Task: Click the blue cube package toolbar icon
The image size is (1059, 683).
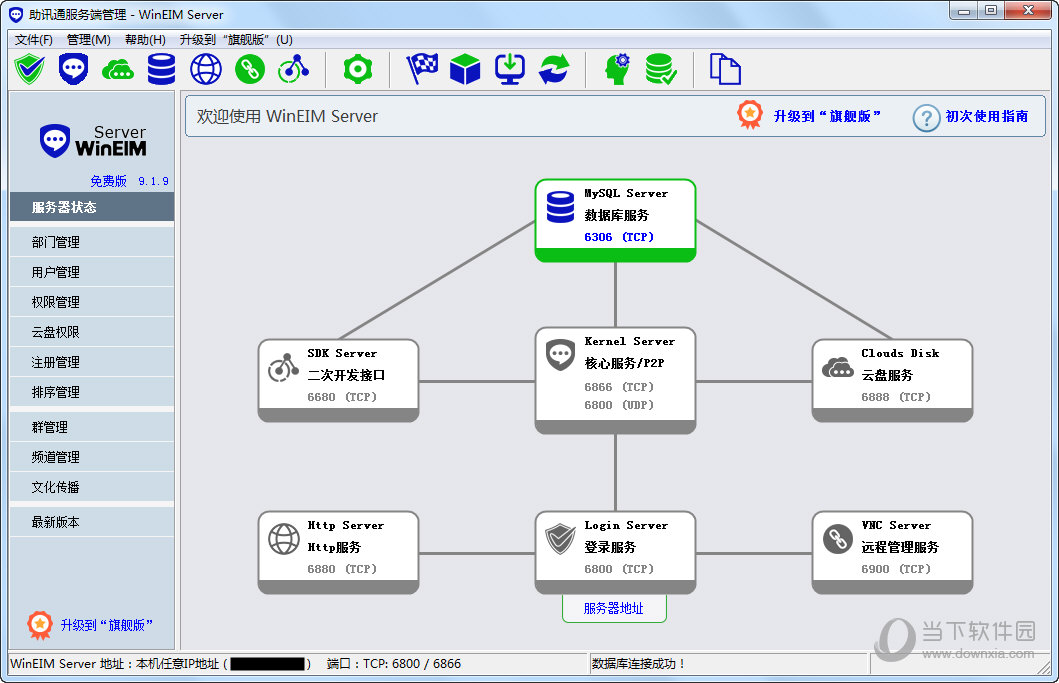Action: point(465,69)
